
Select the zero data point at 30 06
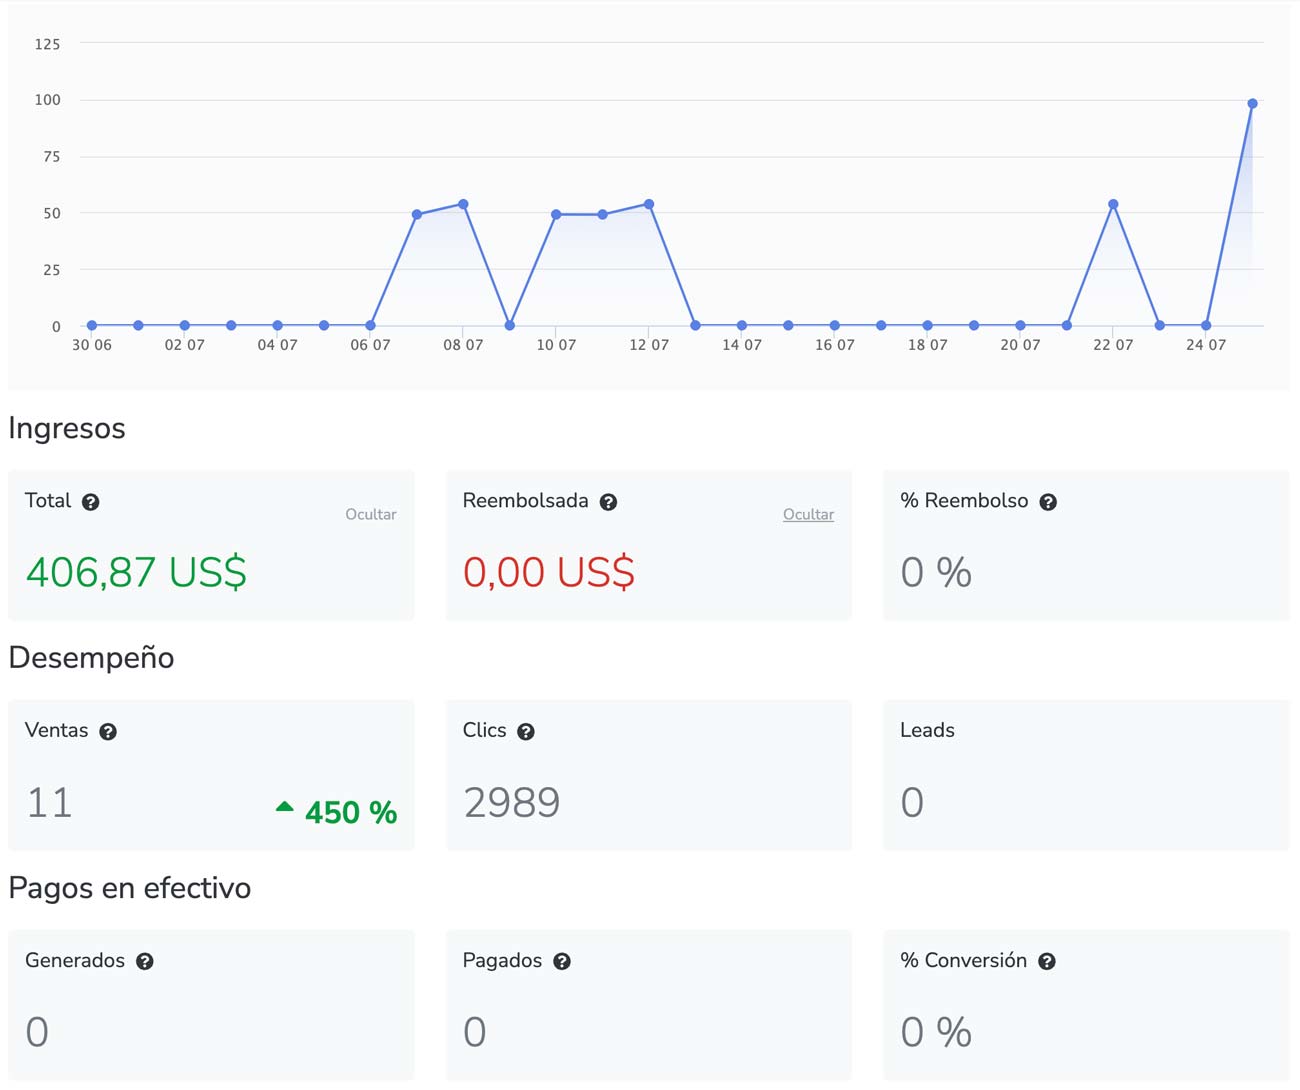click(92, 325)
